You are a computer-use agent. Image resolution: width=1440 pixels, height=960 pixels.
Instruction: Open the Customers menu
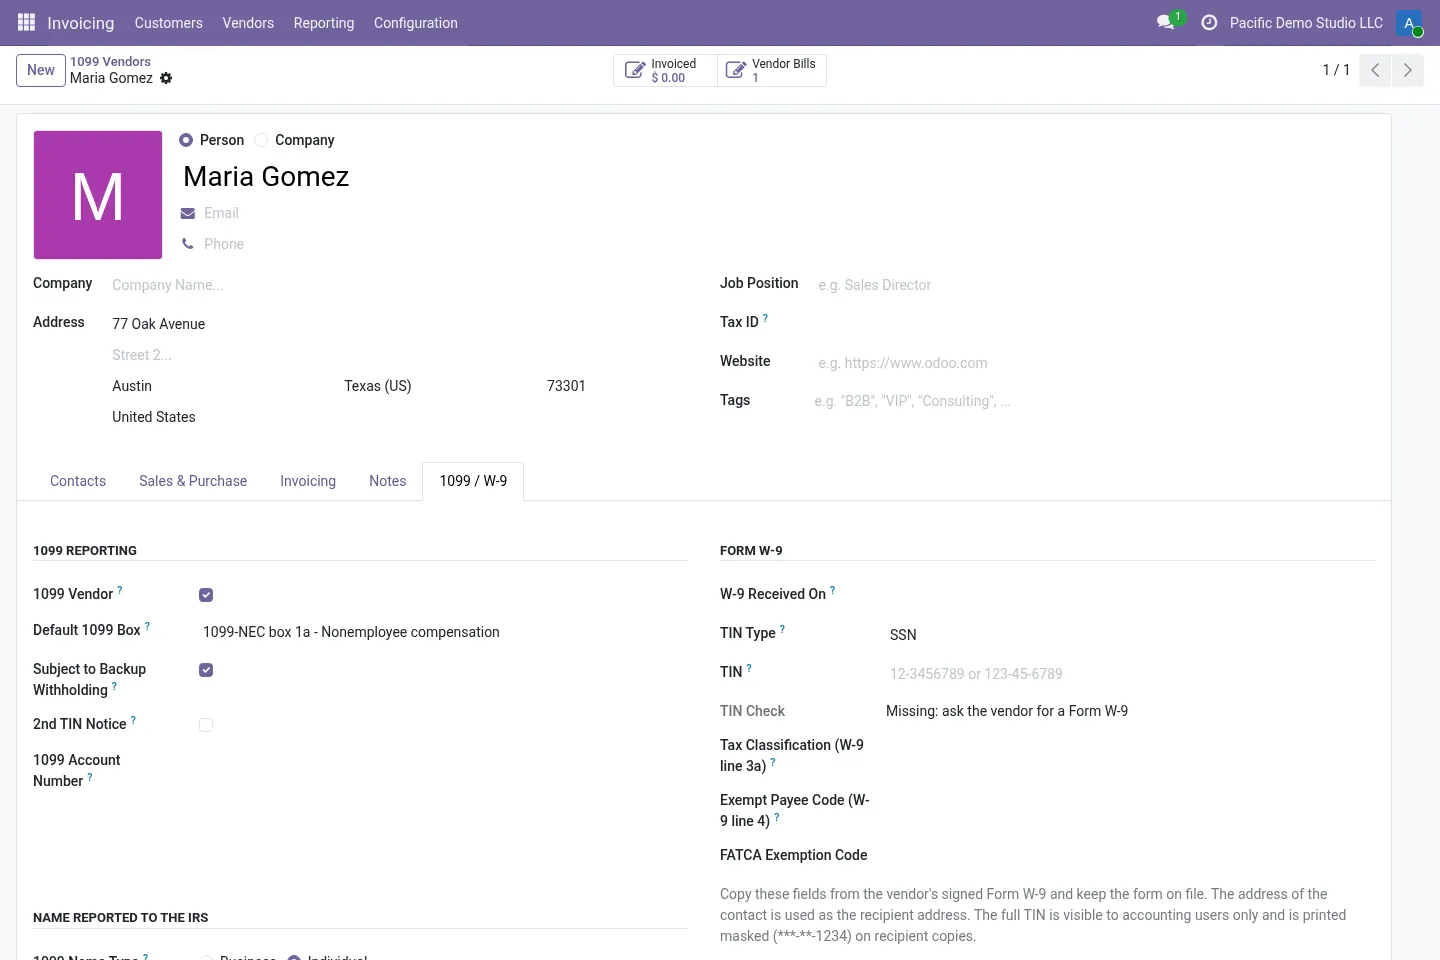coord(169,23)
